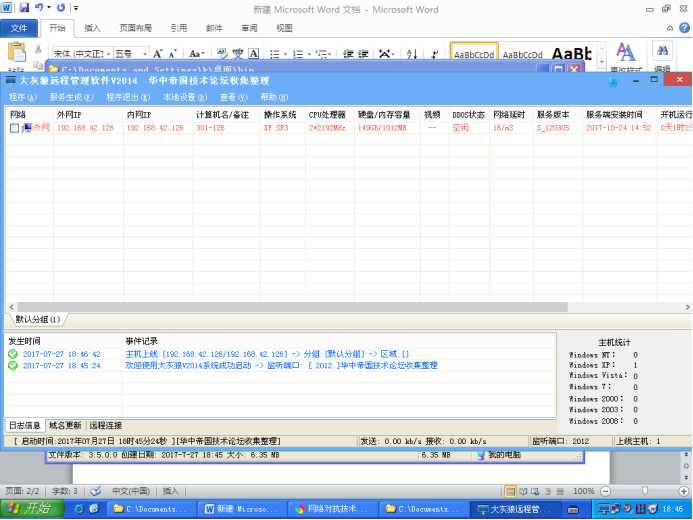Click the Shrink Font icon
The height and width of the screenshot is (520, 693).
click(x=173, y=54)
